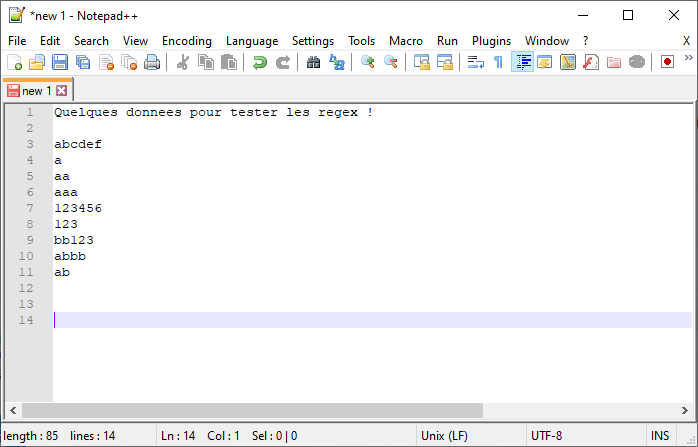Toggle the Word wrap toolbar button
The height and width of the screenshot is (447, 698).
[x=476, y=62]
